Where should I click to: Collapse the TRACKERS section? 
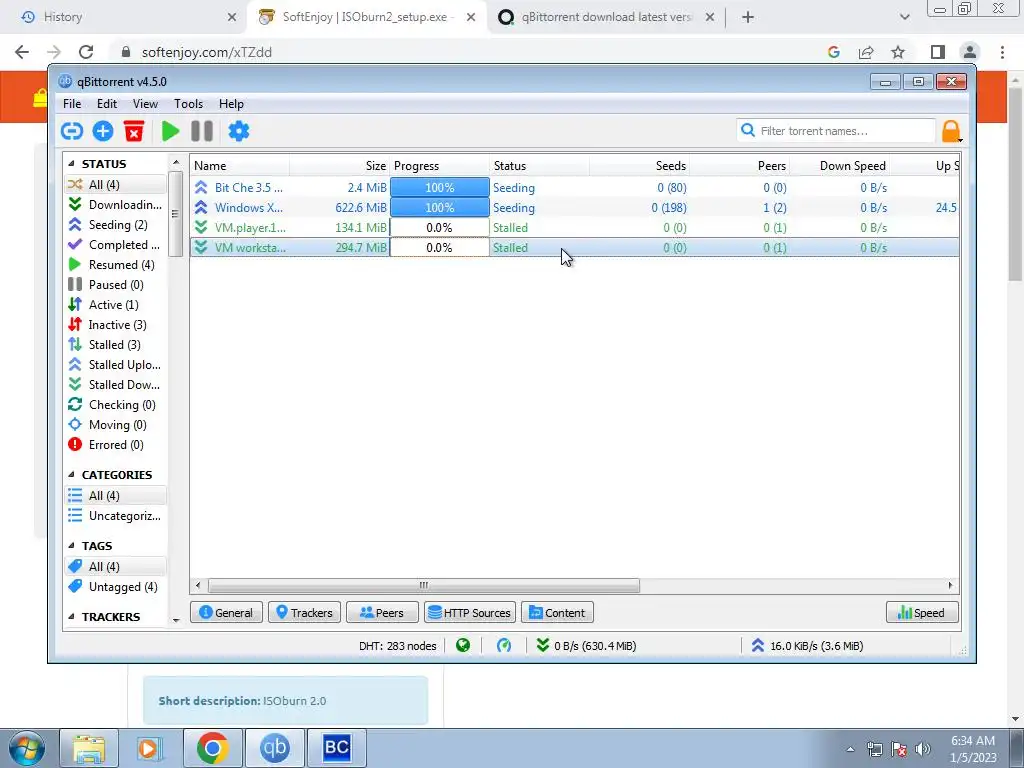click(71, 617)
